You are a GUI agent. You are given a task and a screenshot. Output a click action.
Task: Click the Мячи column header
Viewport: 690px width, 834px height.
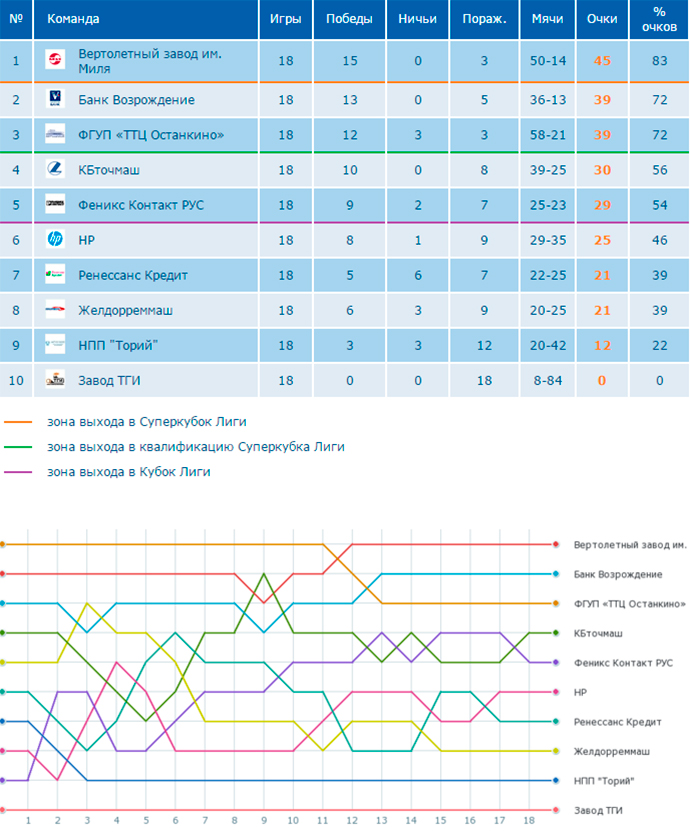point(547,19)
